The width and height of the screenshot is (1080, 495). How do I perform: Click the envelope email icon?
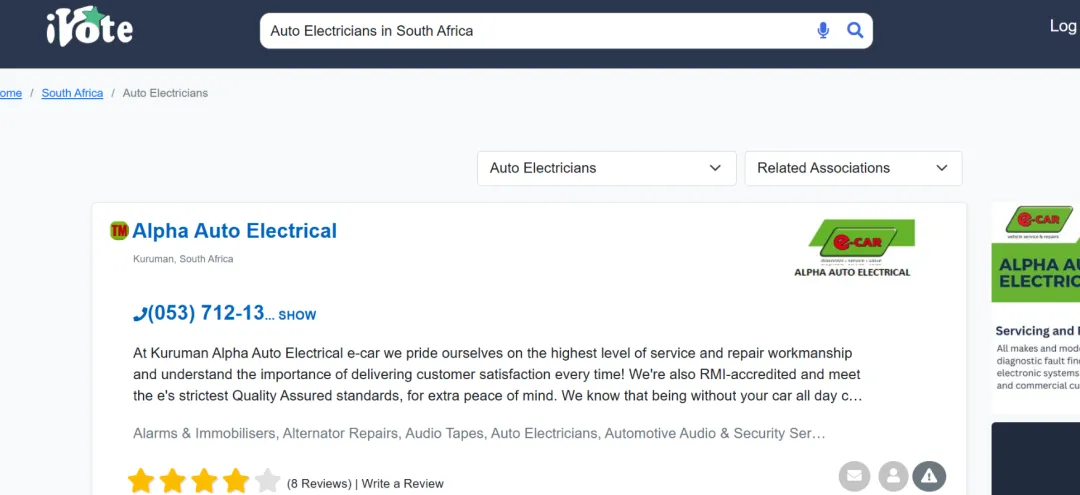click(854, 476)
